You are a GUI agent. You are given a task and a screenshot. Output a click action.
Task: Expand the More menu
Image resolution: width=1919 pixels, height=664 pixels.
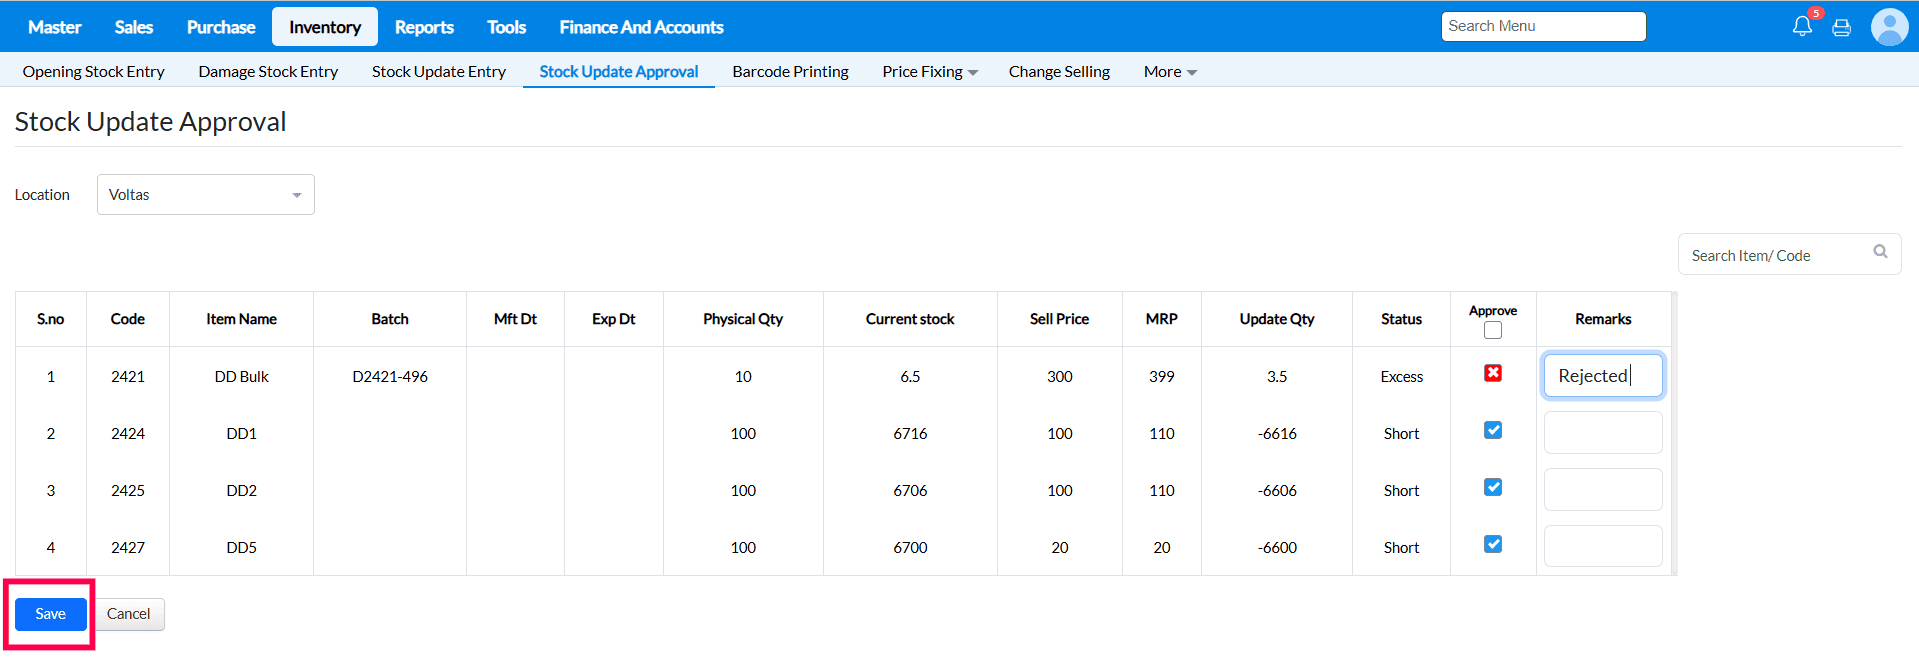click(1169, 72)
